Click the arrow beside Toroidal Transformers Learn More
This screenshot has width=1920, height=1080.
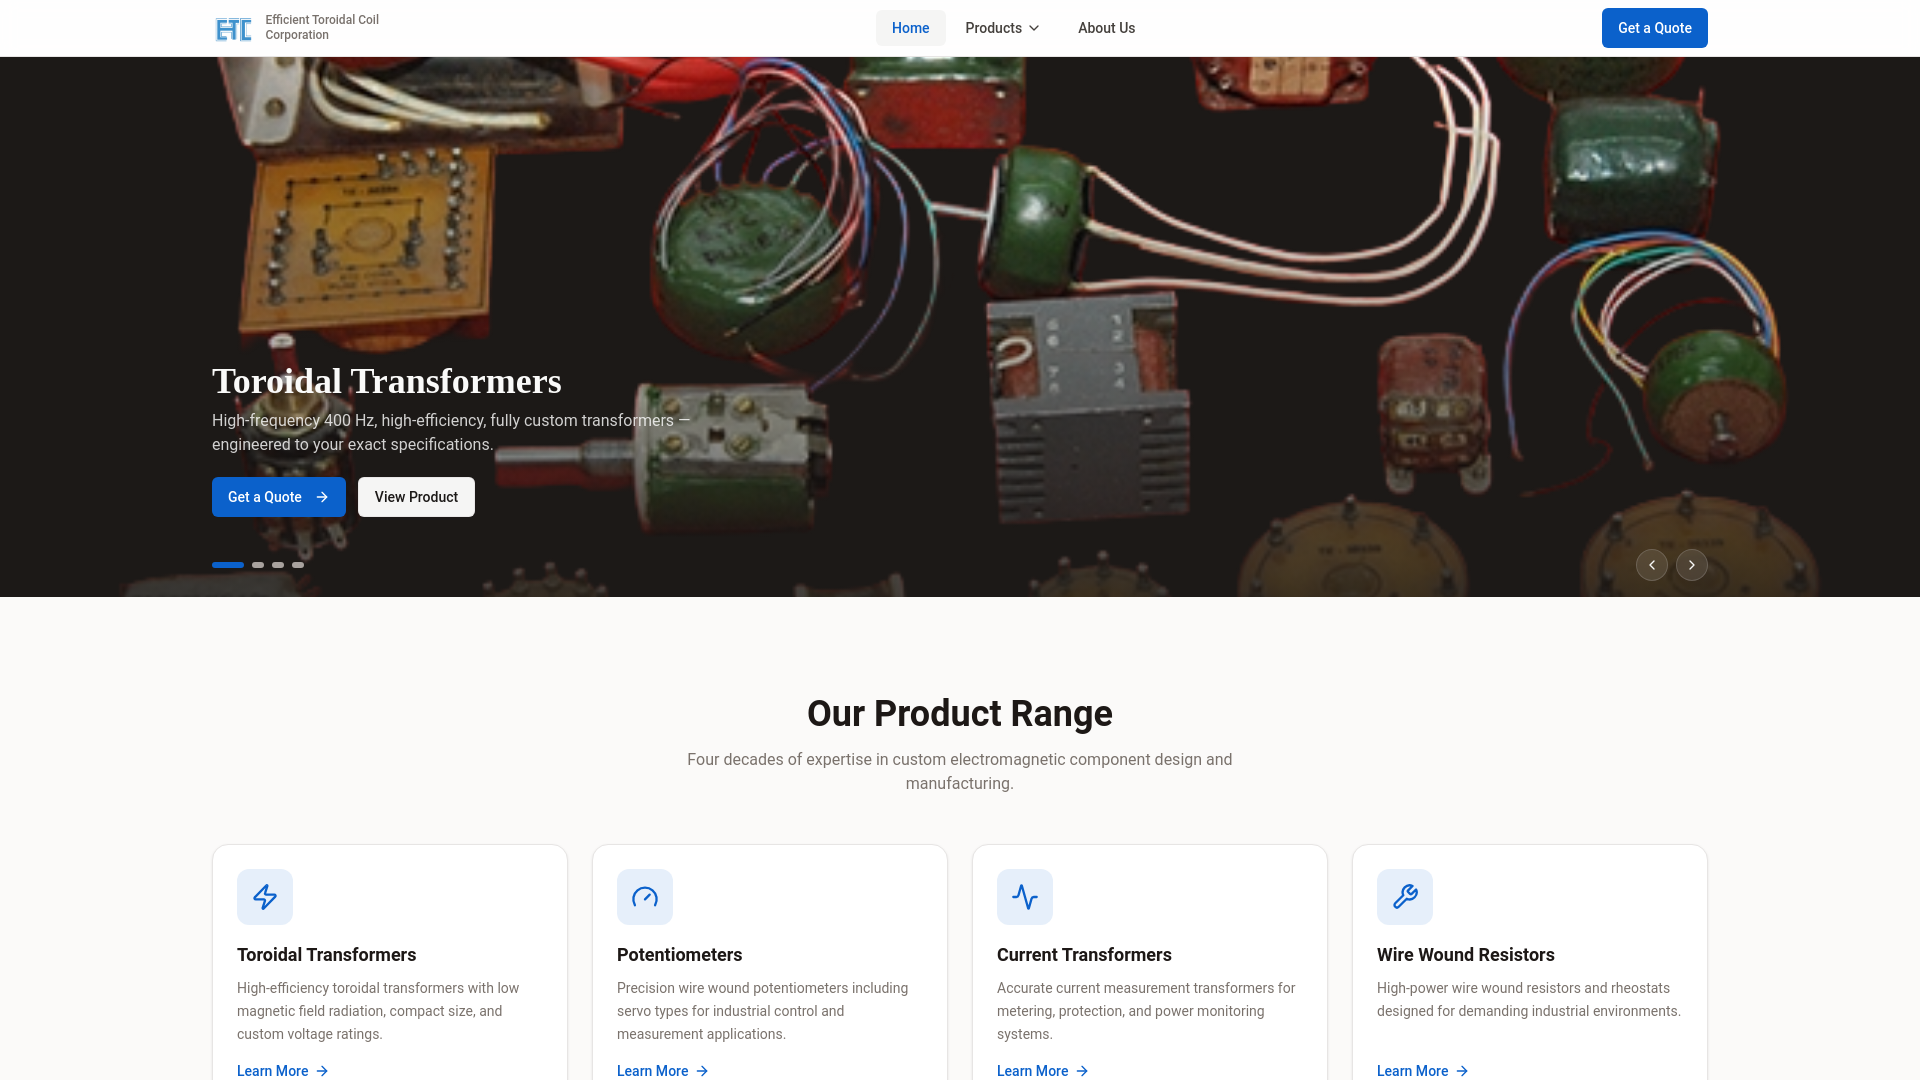322,1071
